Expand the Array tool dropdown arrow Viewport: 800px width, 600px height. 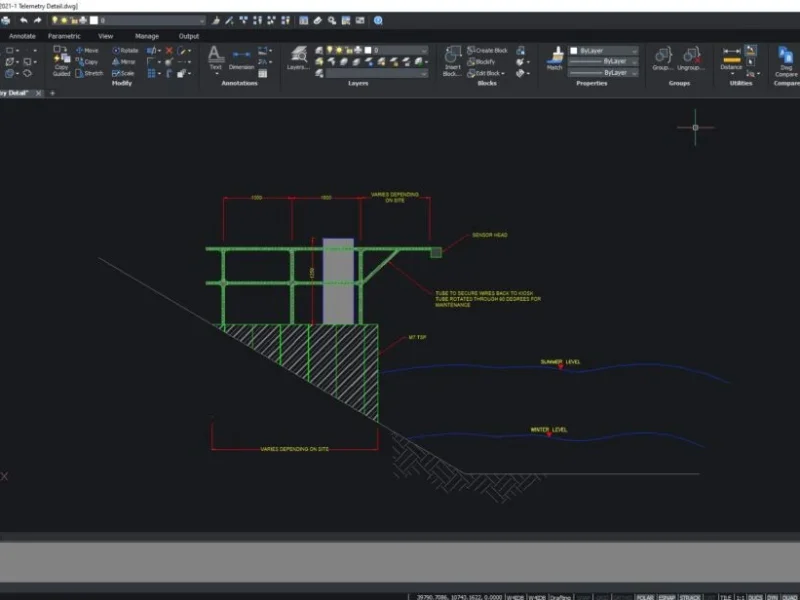coord(160,73)
